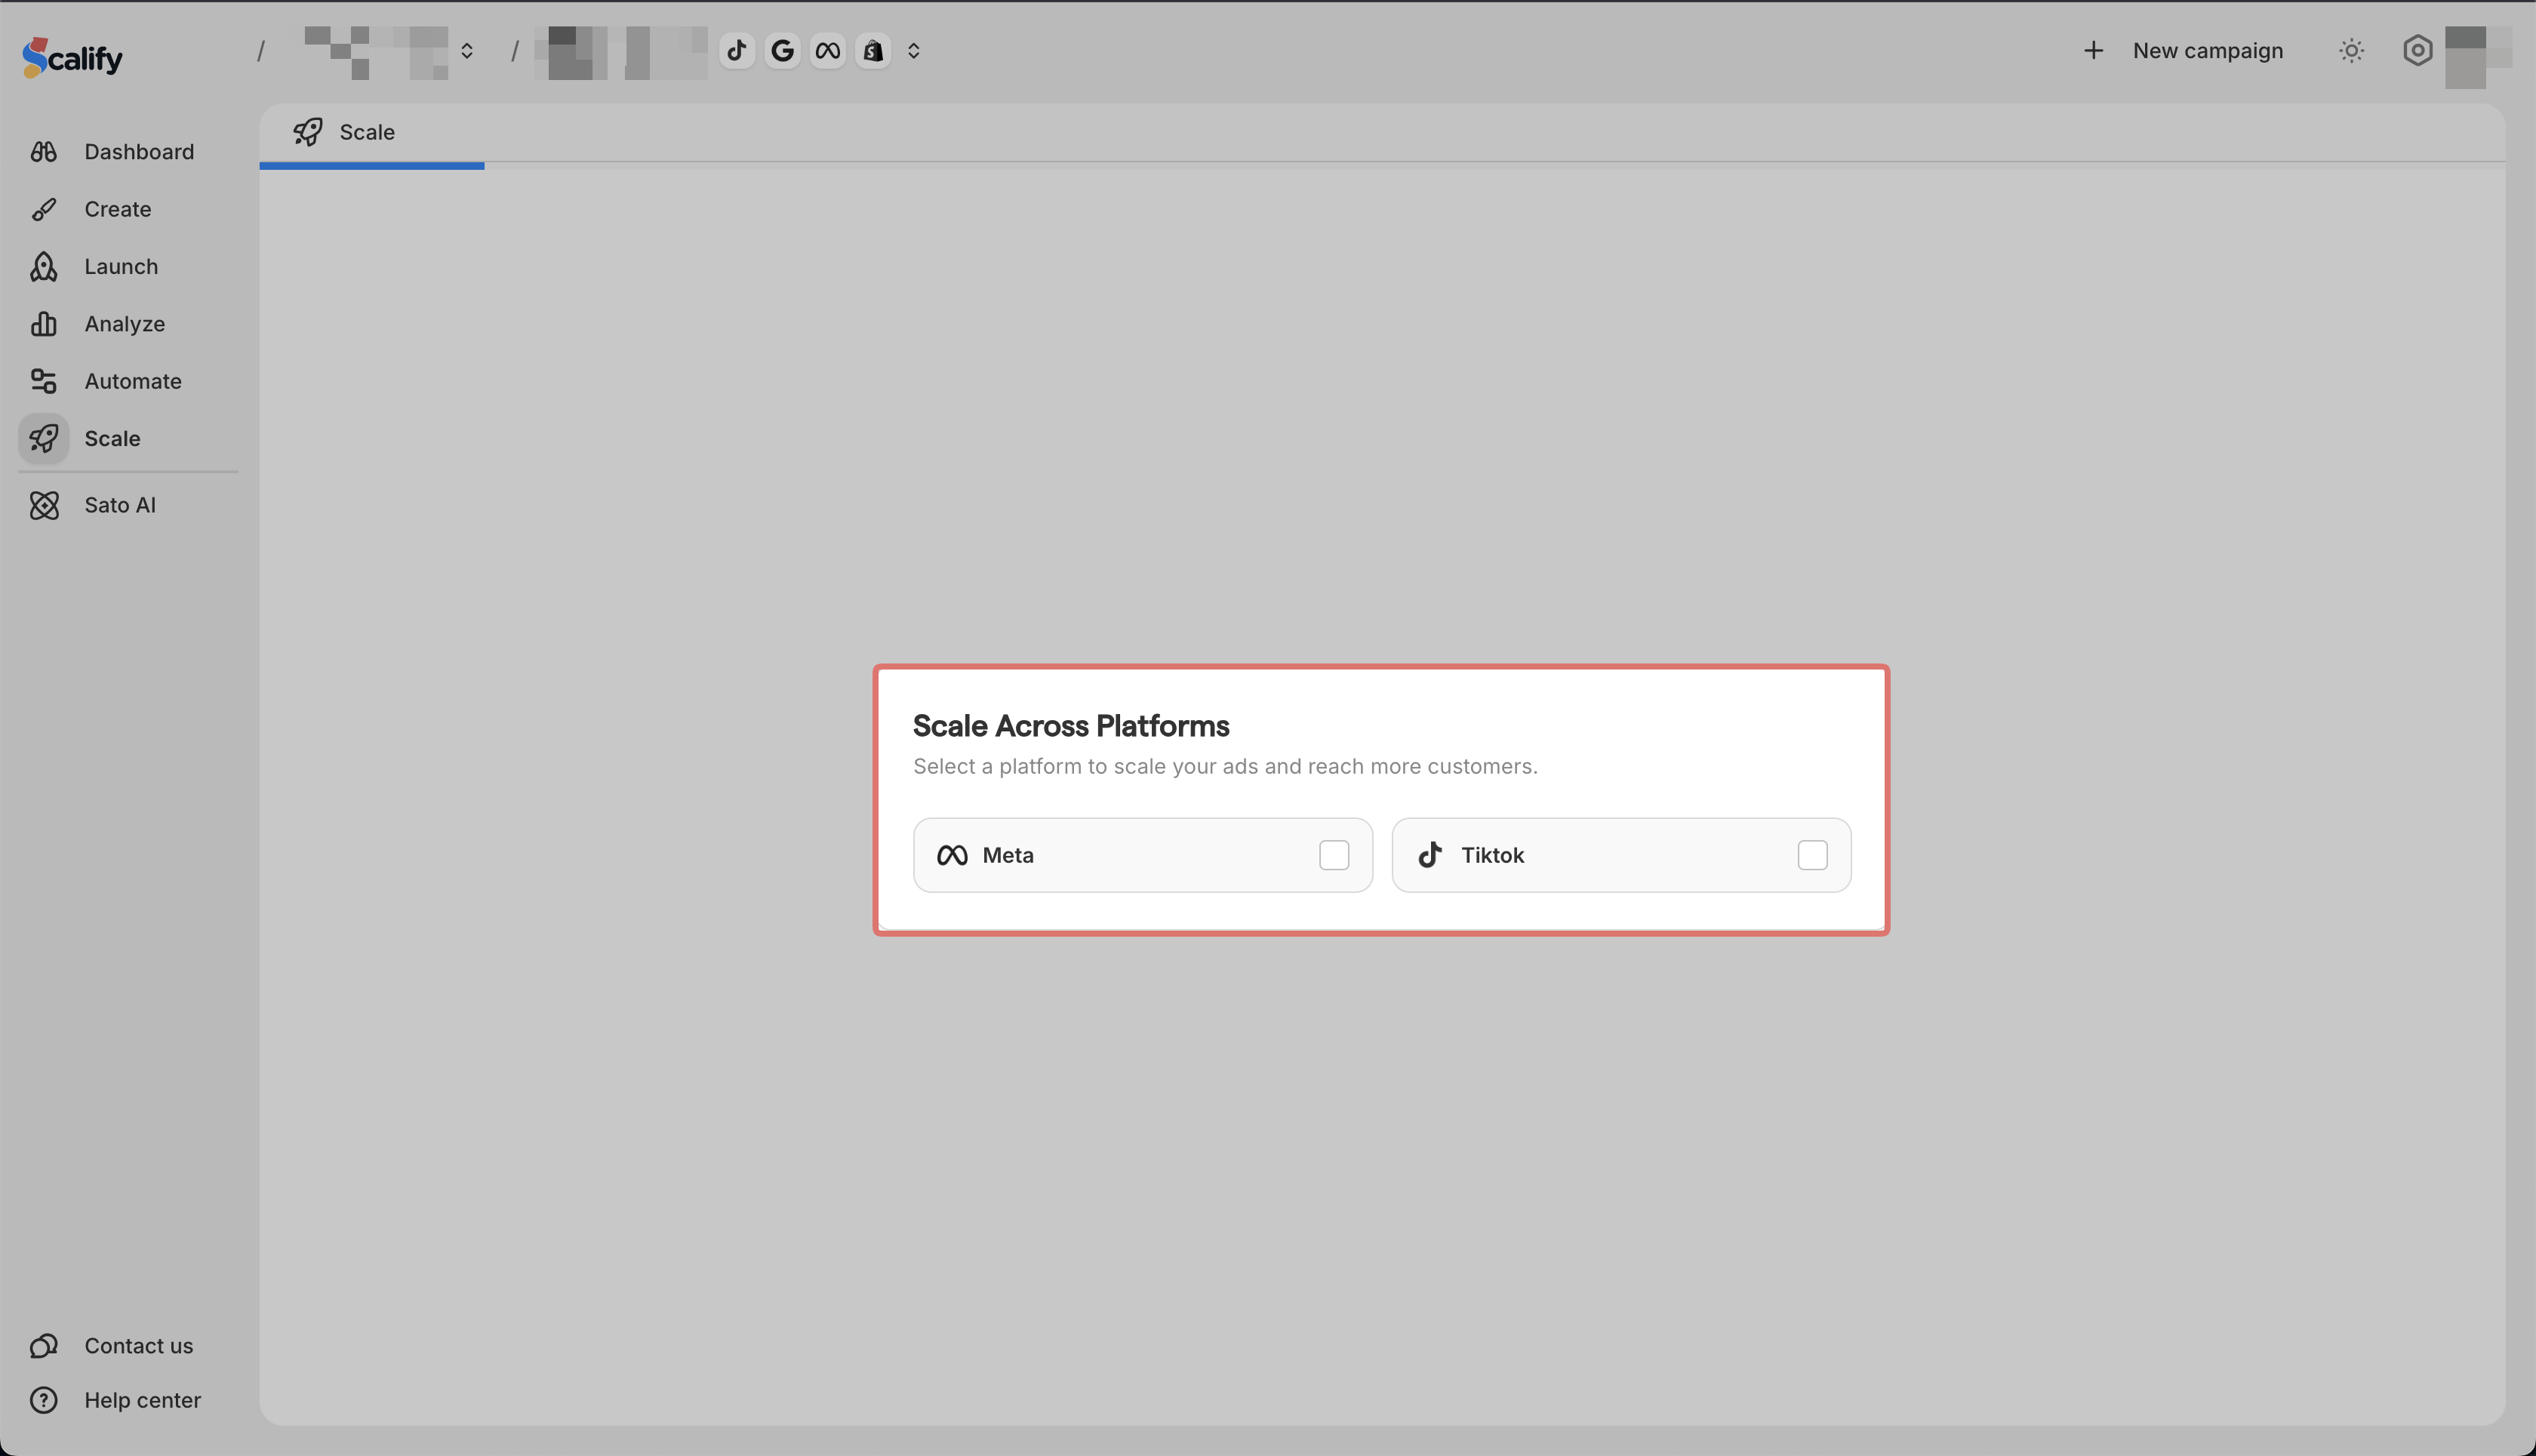Click the Create brush icon

pyautogui.click(x=43, y=210)
